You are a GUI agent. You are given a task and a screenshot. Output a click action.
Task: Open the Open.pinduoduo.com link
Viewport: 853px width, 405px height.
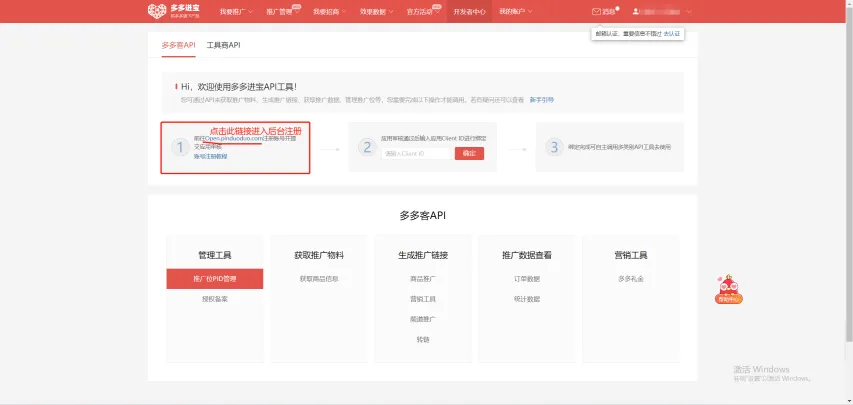[x=233, y=139]
